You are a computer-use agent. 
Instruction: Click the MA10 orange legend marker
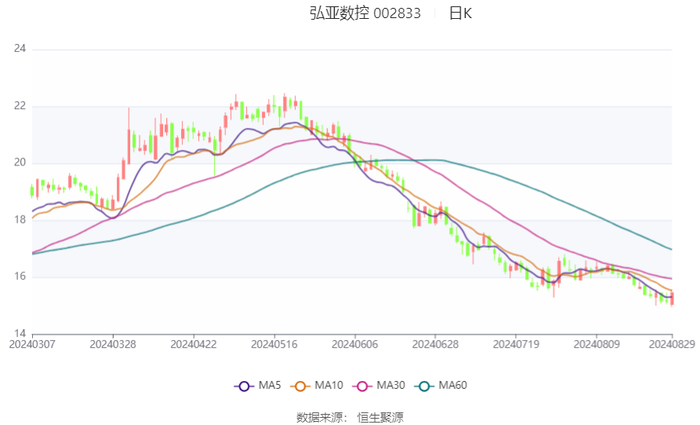point(299,386)
